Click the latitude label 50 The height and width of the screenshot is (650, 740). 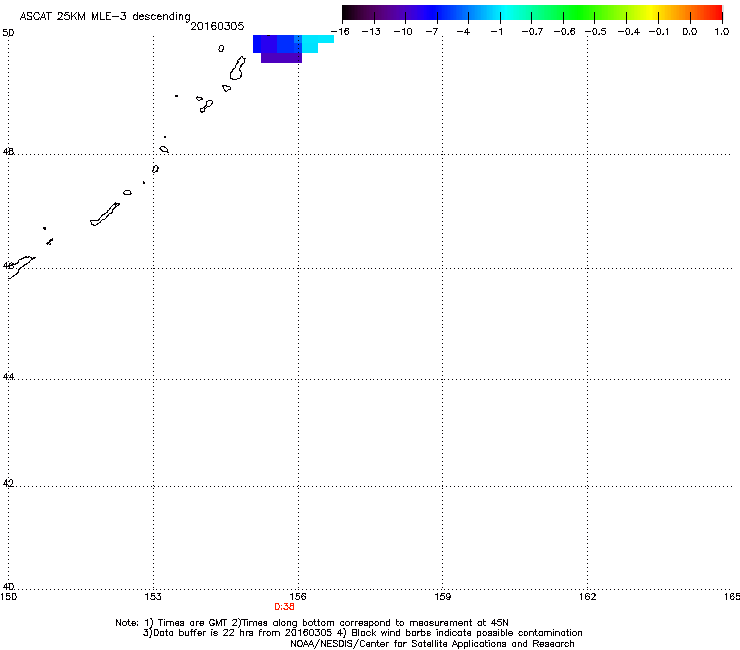tap(8, 33)
